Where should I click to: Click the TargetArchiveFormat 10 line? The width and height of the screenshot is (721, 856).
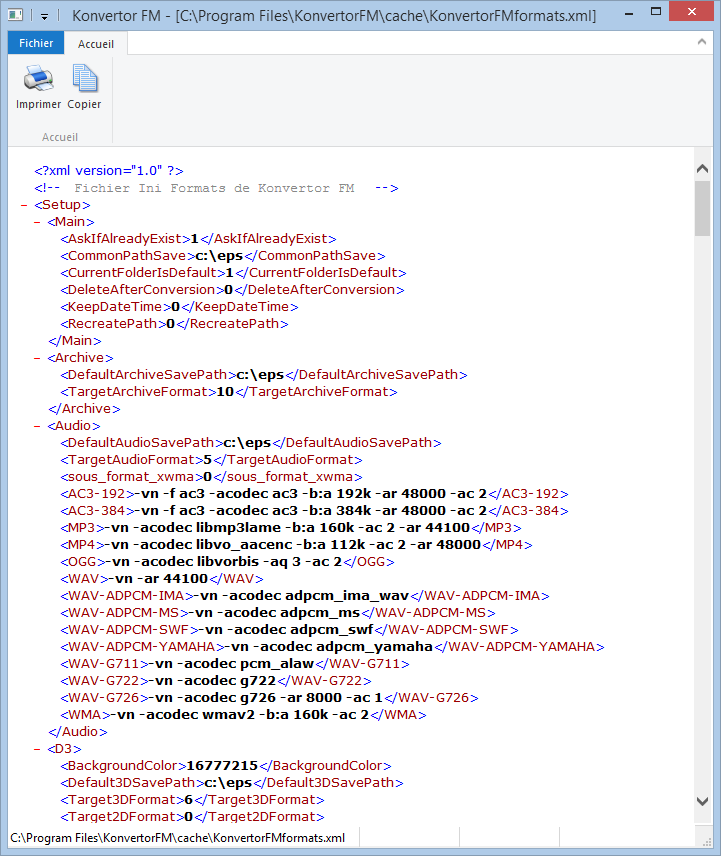coord(229,392)
